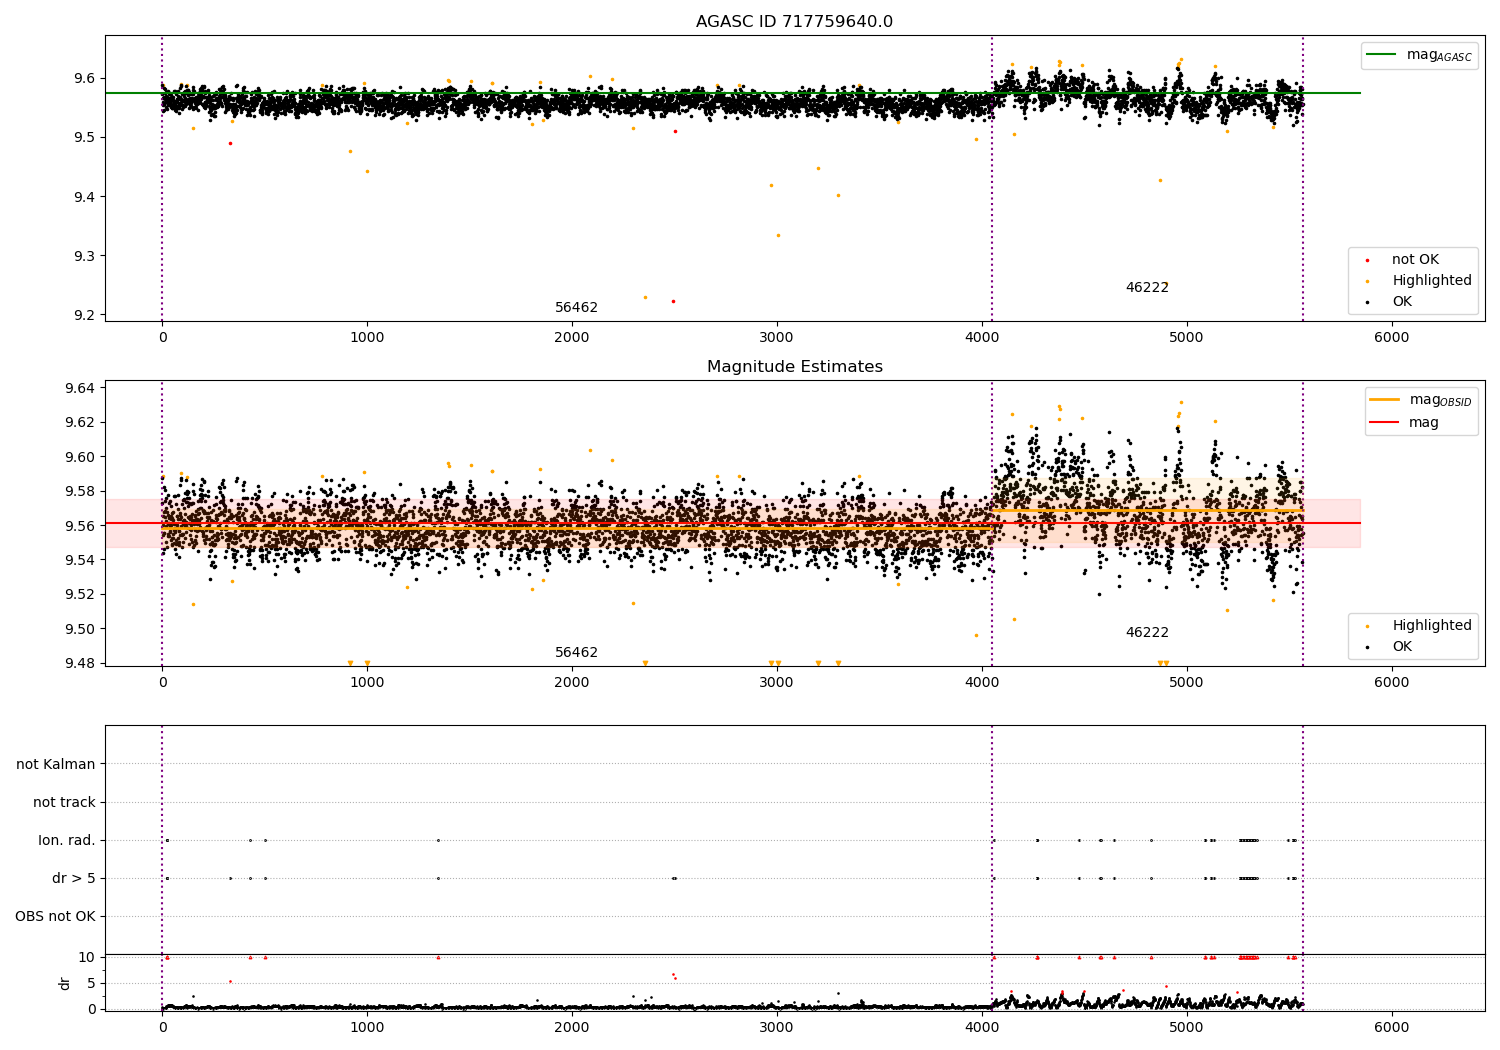Click the '9.60' y-axis tick label

click(80, 457)
